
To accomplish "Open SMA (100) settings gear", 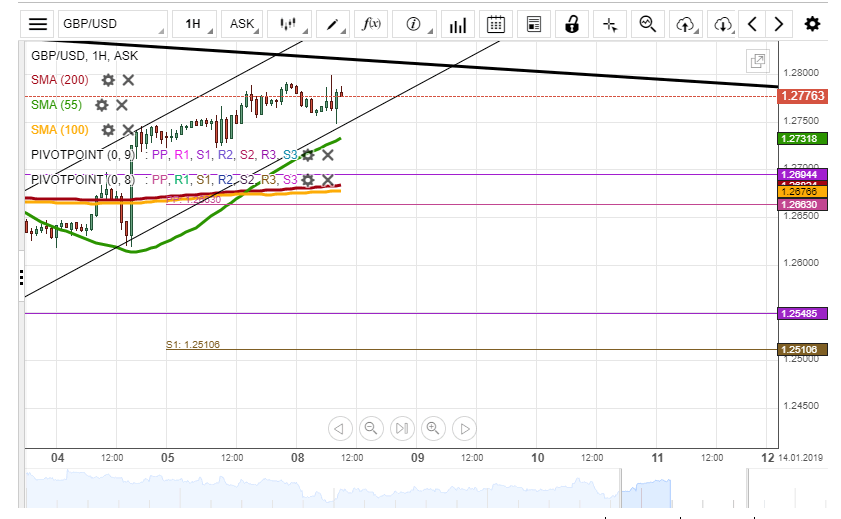I will (x=108, y=130).
